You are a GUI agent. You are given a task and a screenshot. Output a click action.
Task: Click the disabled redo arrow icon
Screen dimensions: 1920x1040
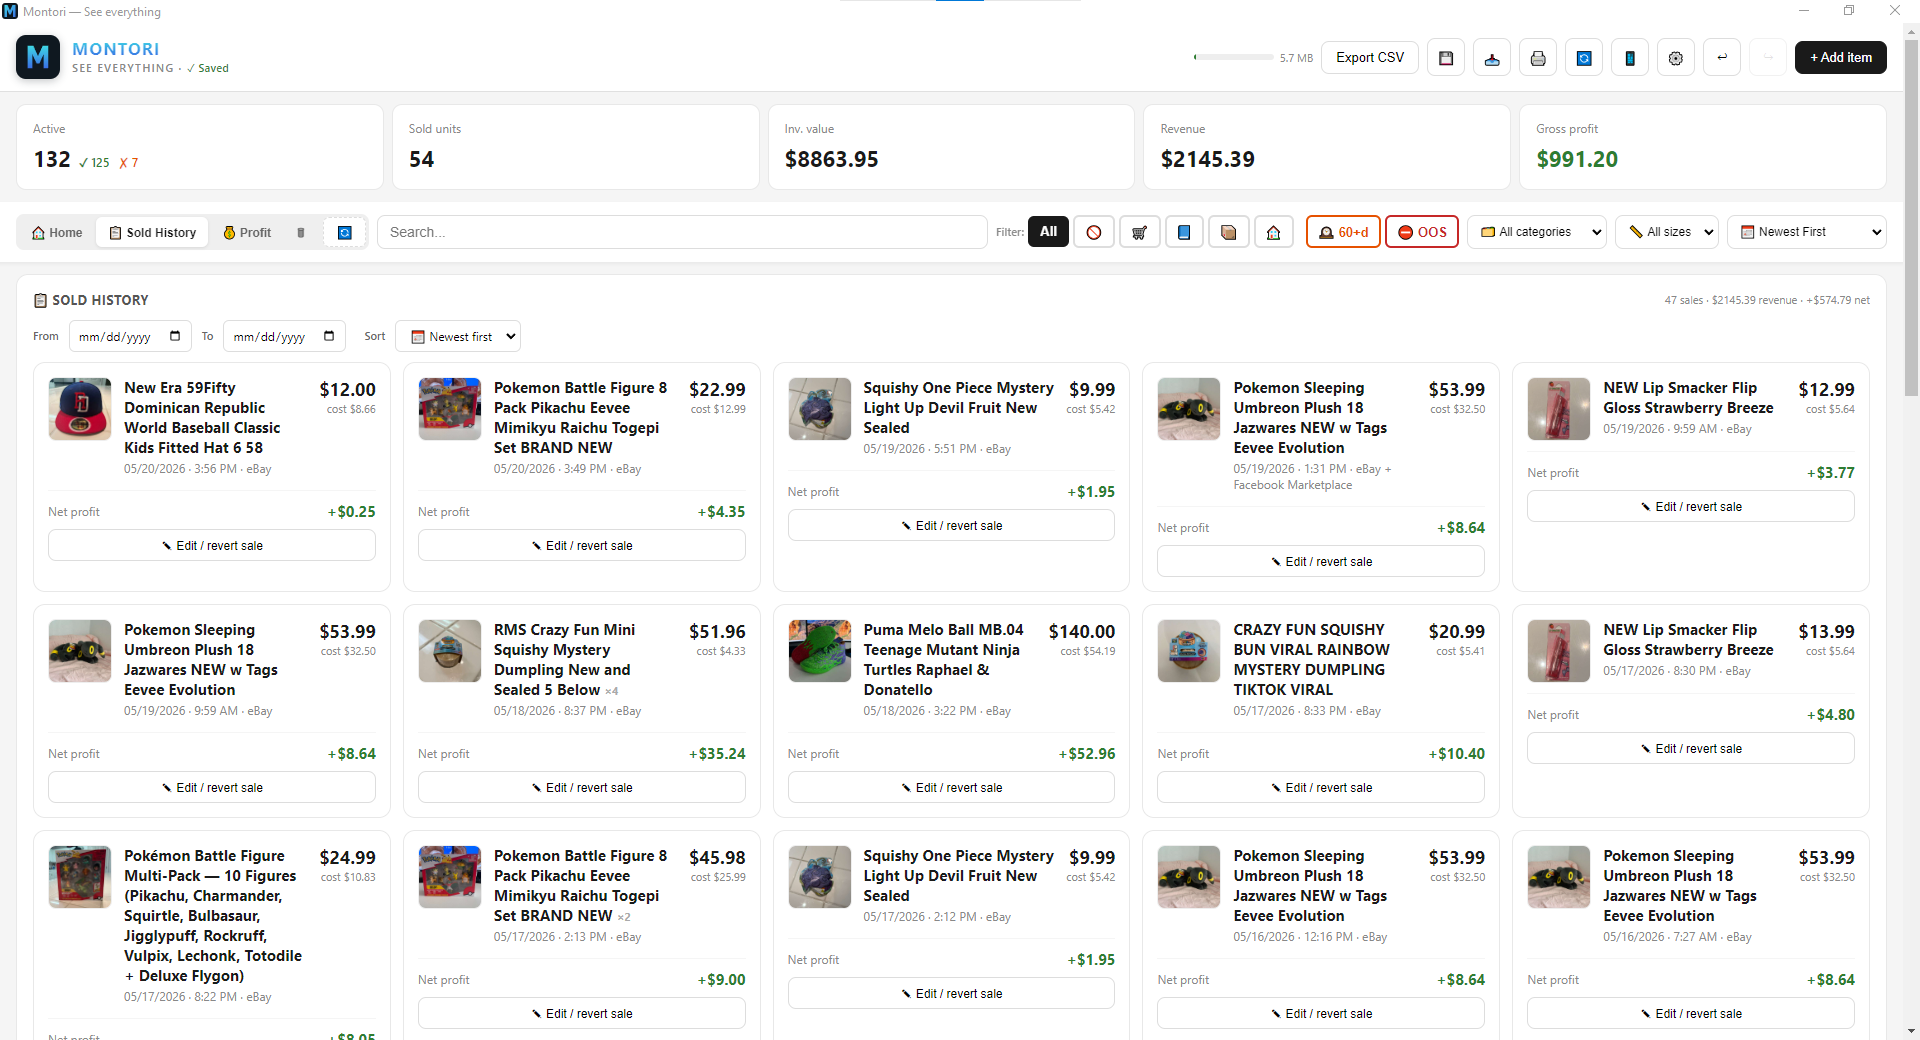click(x=1768, y=58)
